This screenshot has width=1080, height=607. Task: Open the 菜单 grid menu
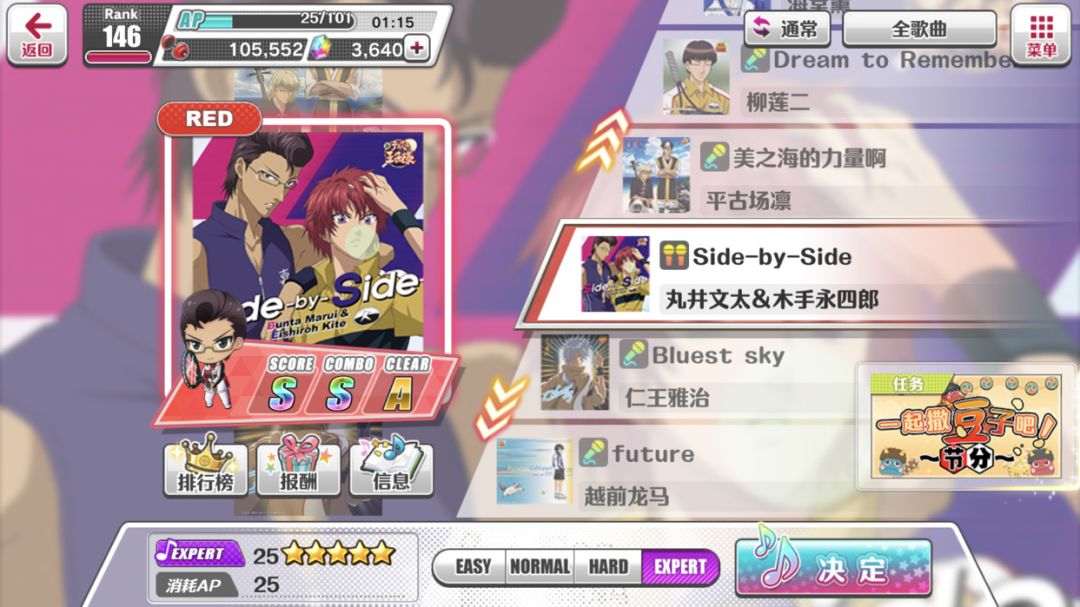pyautogui.click(x=1041, y=35)
